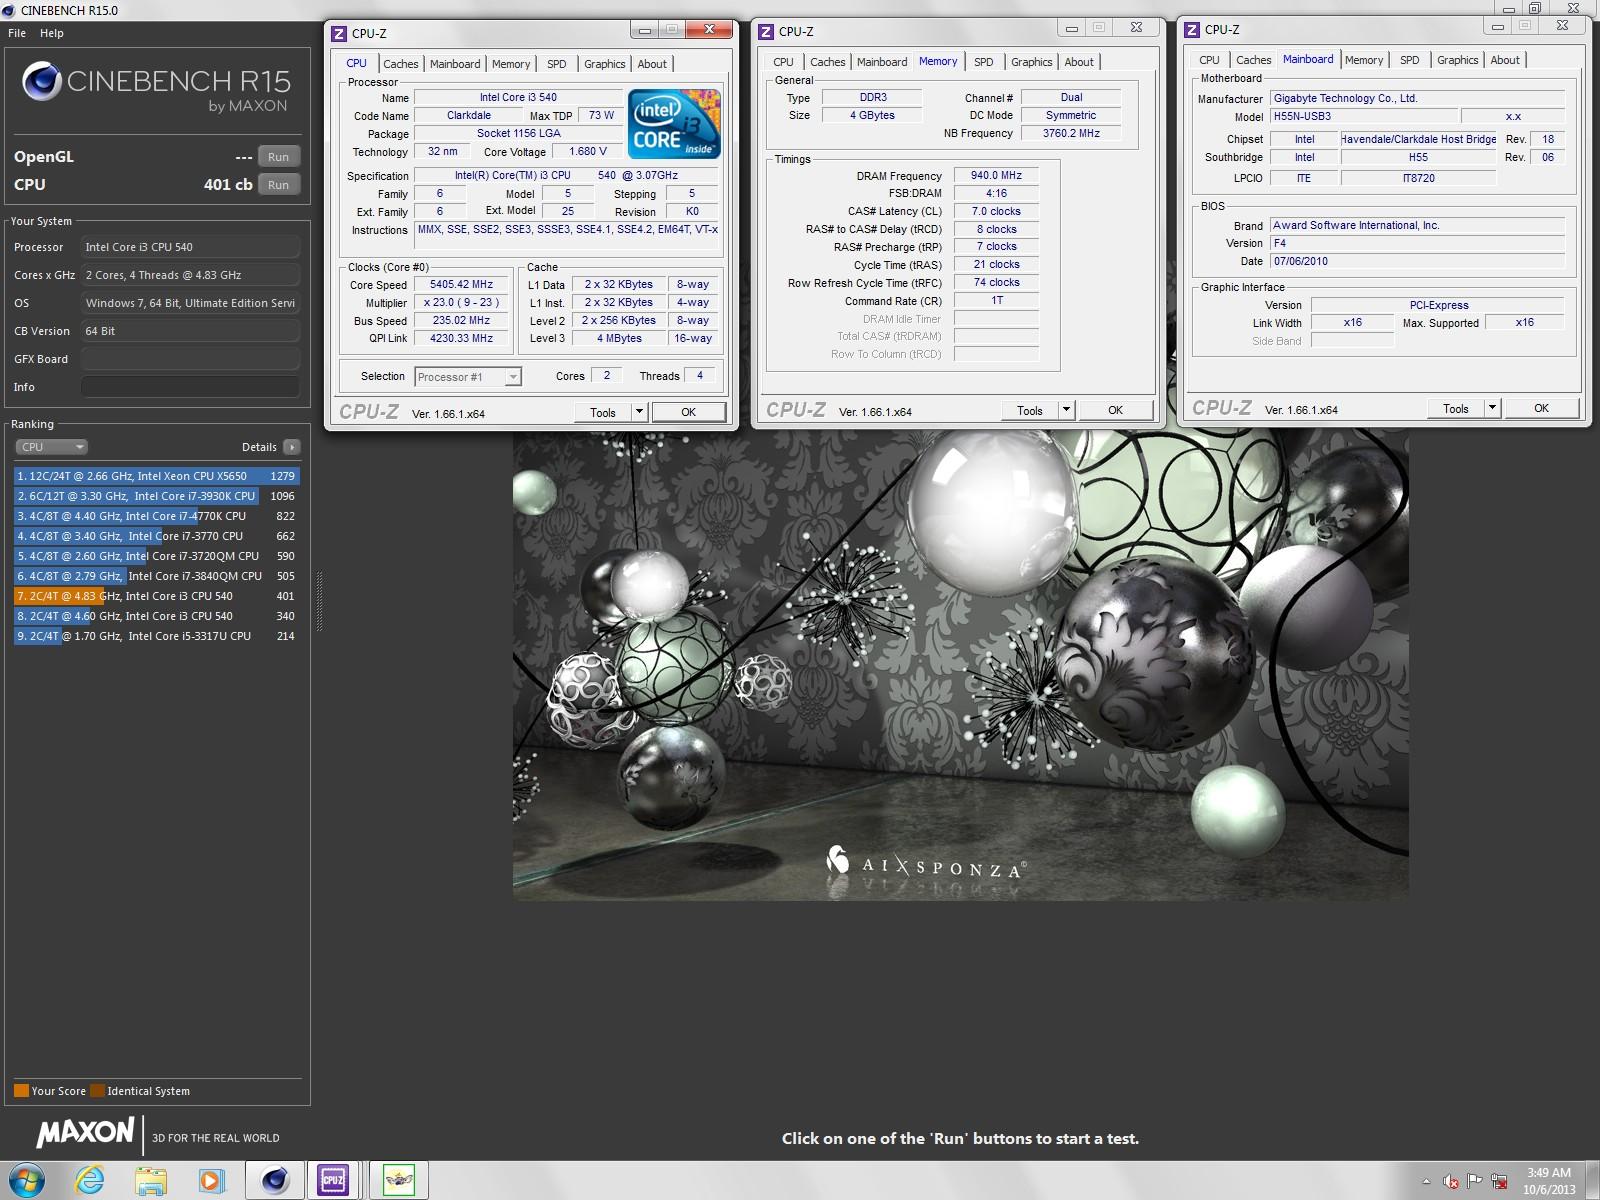1600x1200 pixels.
Task: Select the 4.60 GHz Core i3 540 row
Action: [x=156, y=616]
